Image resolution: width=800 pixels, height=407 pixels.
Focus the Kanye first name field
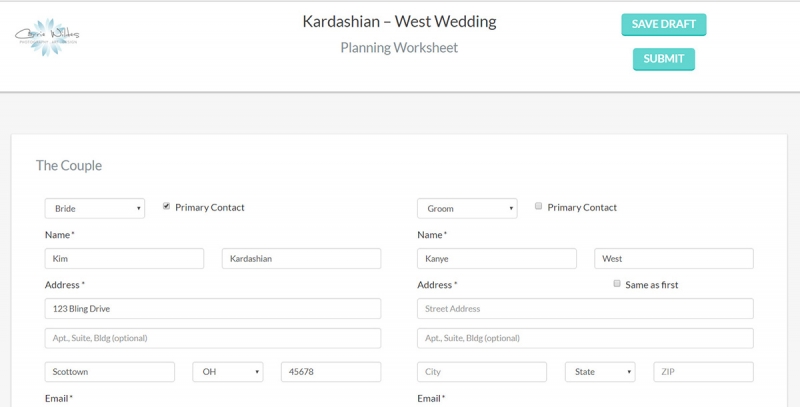(x=497, y=259)
